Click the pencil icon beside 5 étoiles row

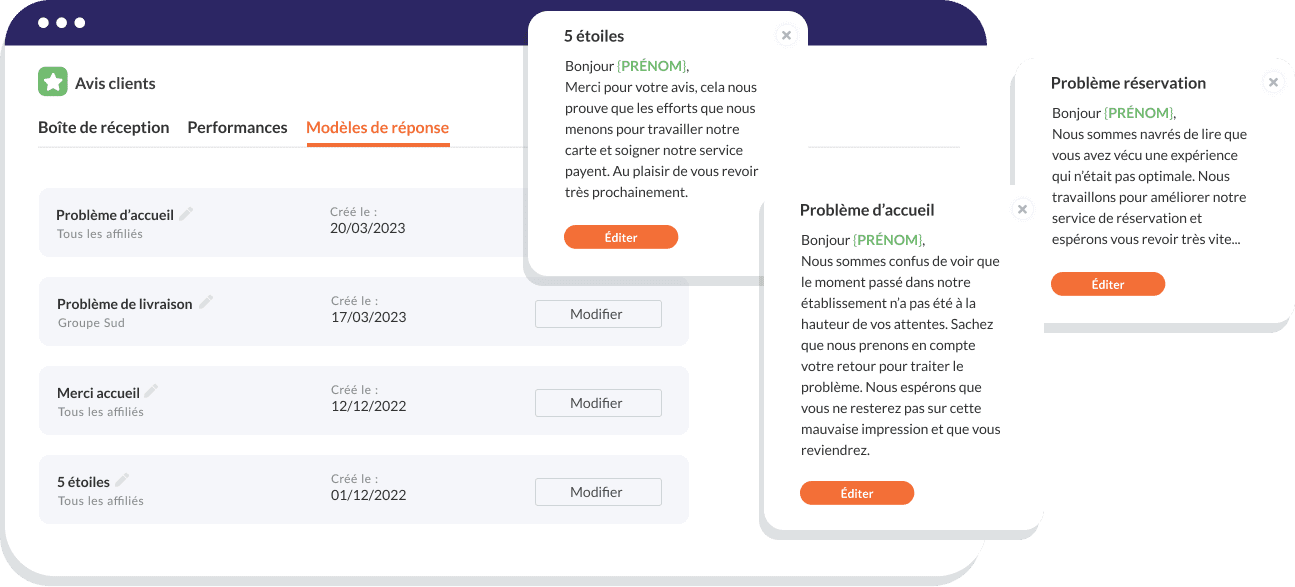click(x=123, y=480)
